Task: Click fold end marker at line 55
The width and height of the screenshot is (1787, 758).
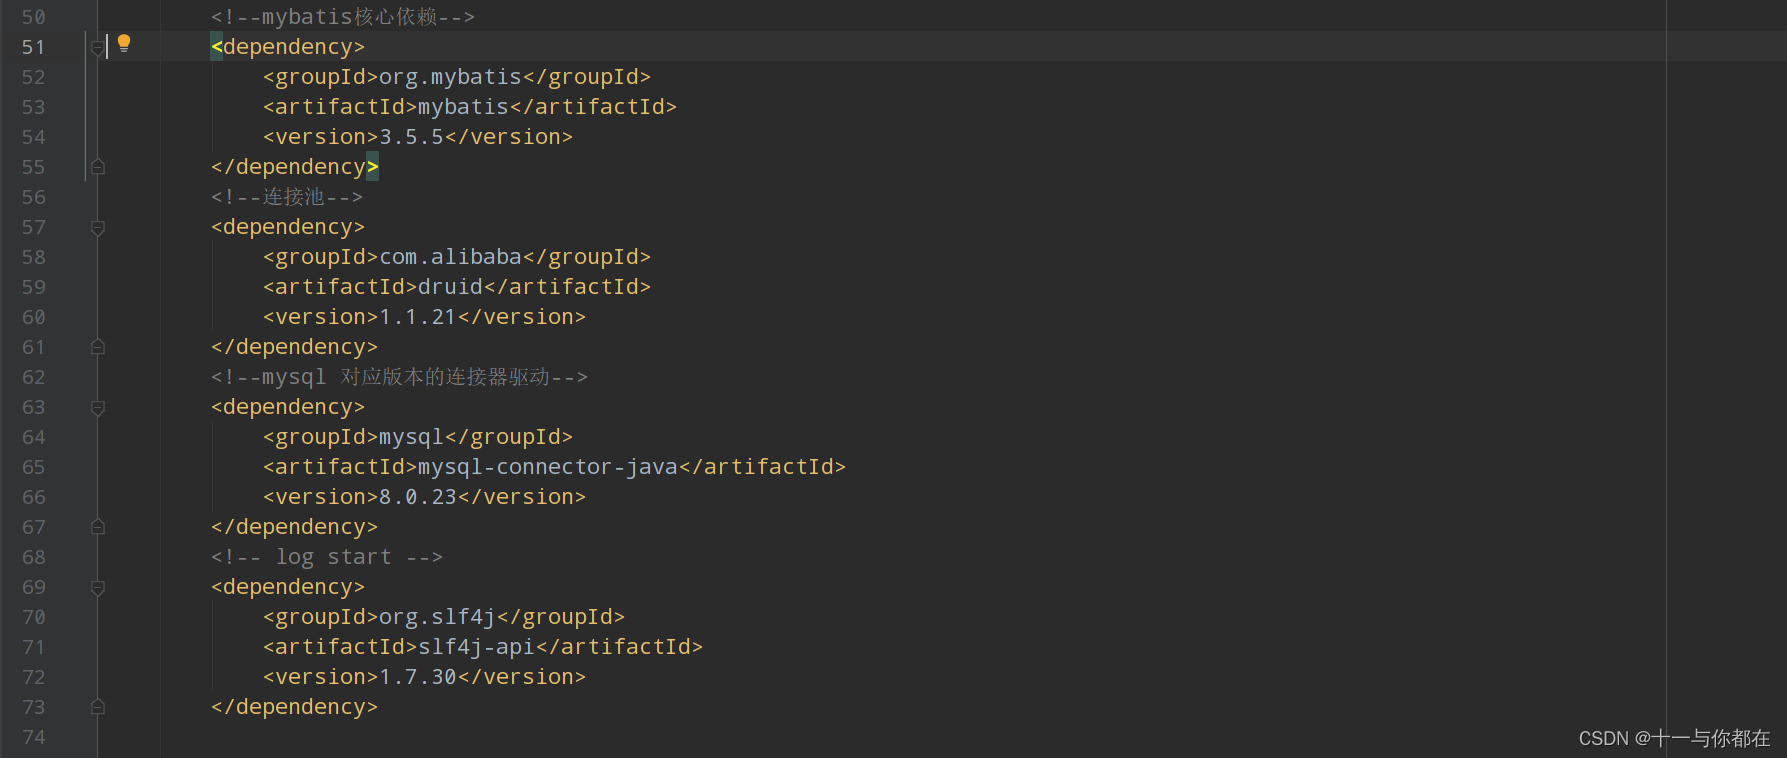Action: pos(98,167)
